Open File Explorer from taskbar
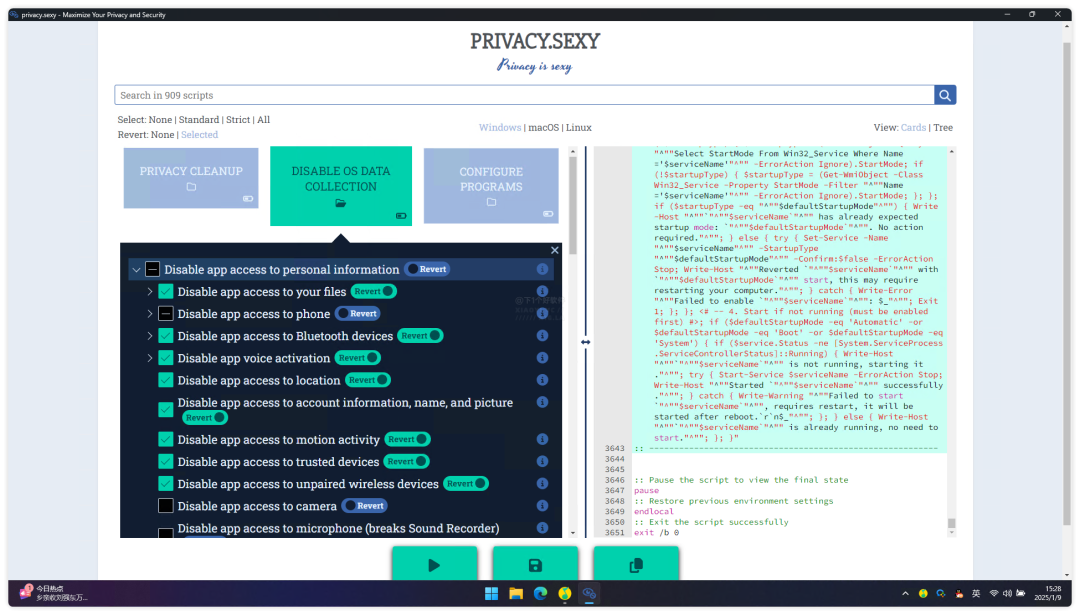 tap(516, 594)
